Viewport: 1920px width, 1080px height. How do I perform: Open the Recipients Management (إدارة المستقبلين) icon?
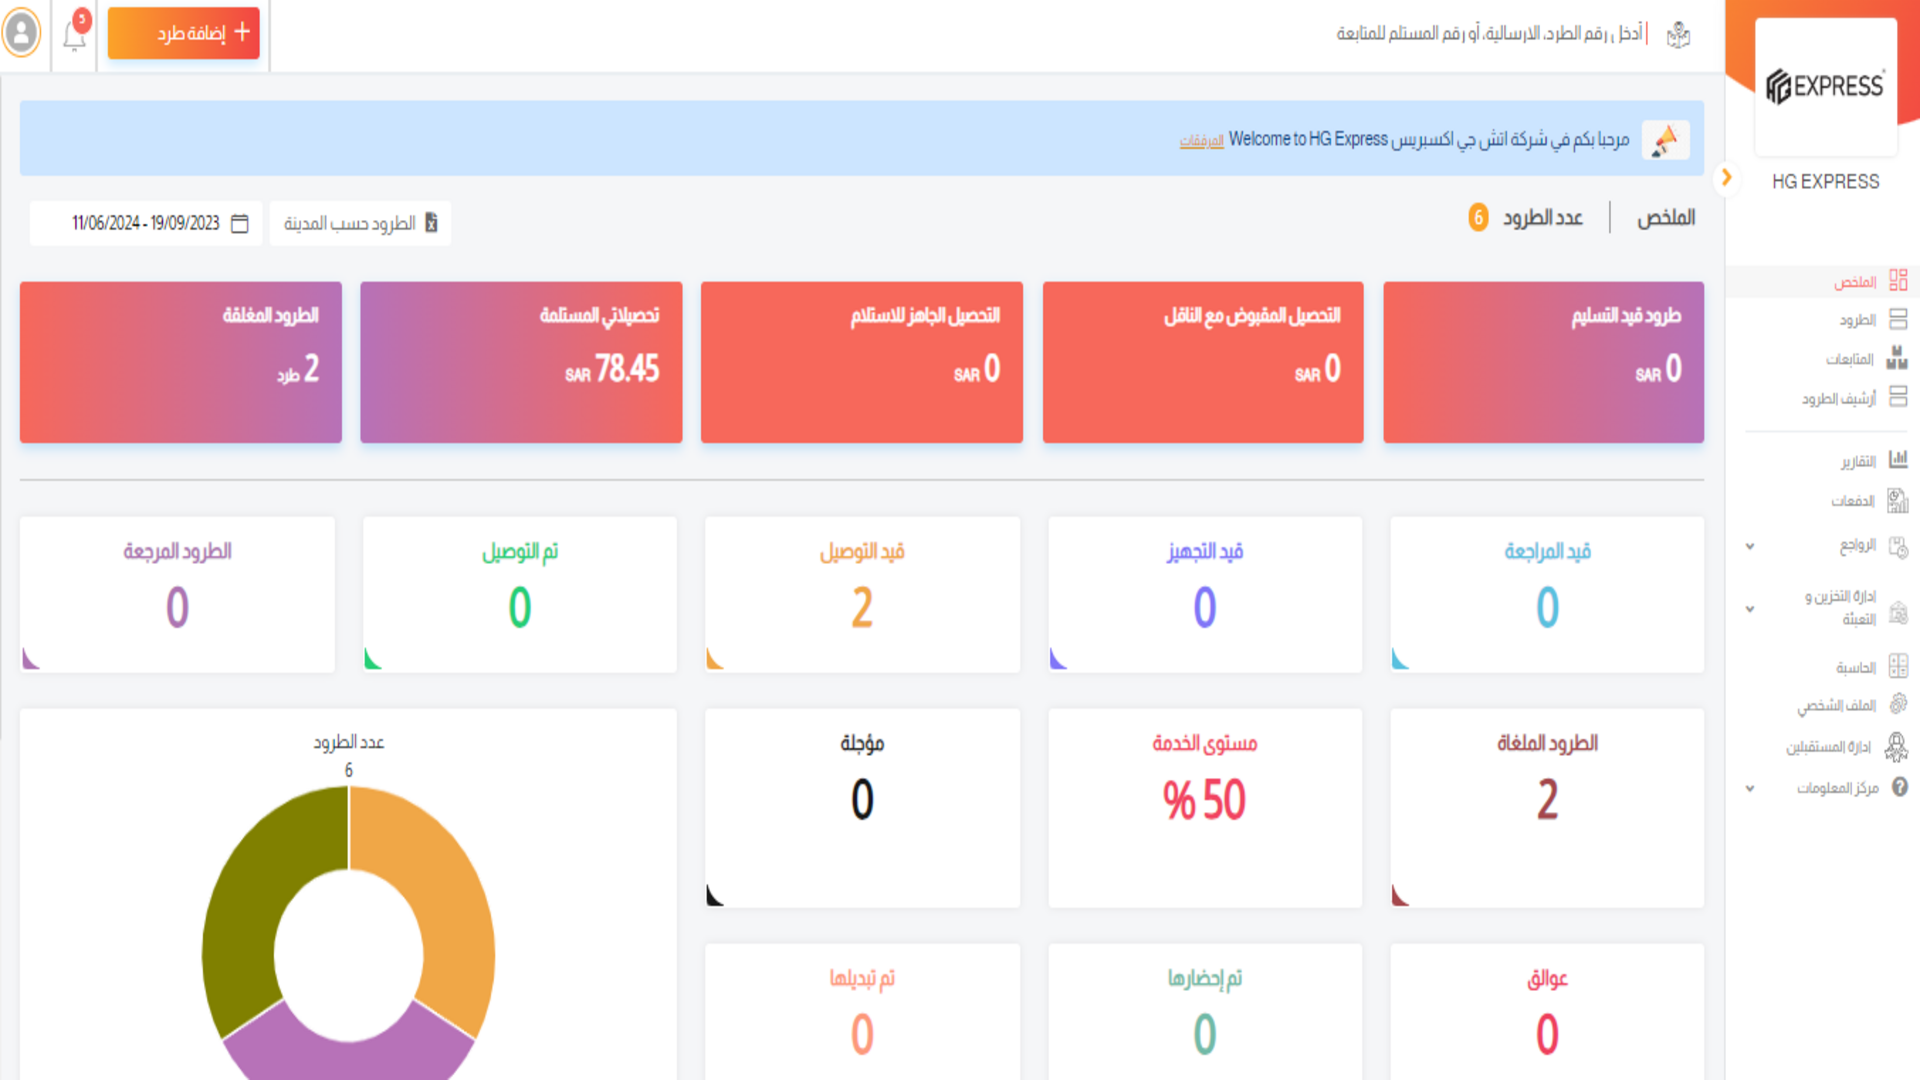pyautogui.click(x=1896, y=746)
